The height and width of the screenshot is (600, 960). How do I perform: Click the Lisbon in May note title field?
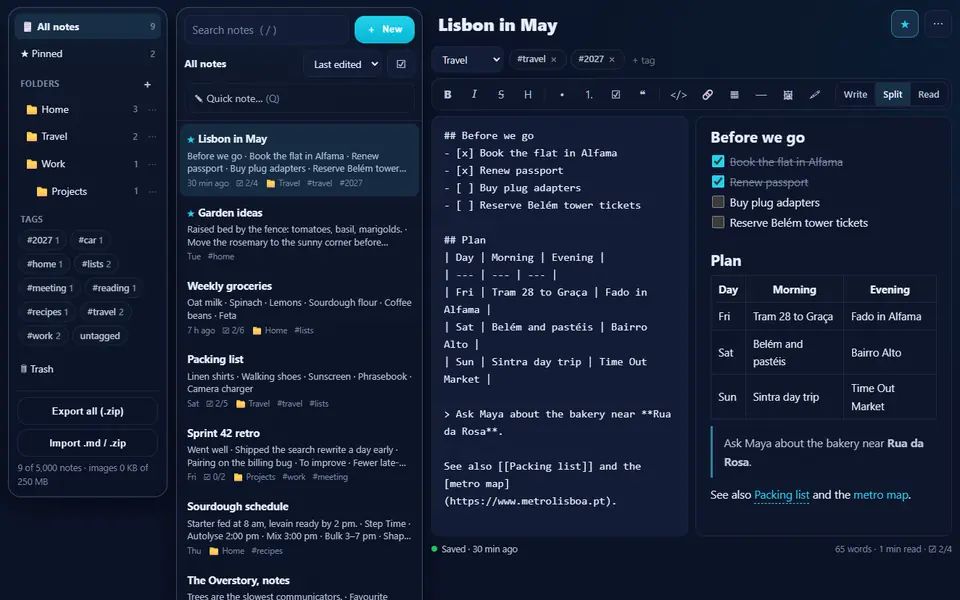pyautogui.click(x=659, y=25)
